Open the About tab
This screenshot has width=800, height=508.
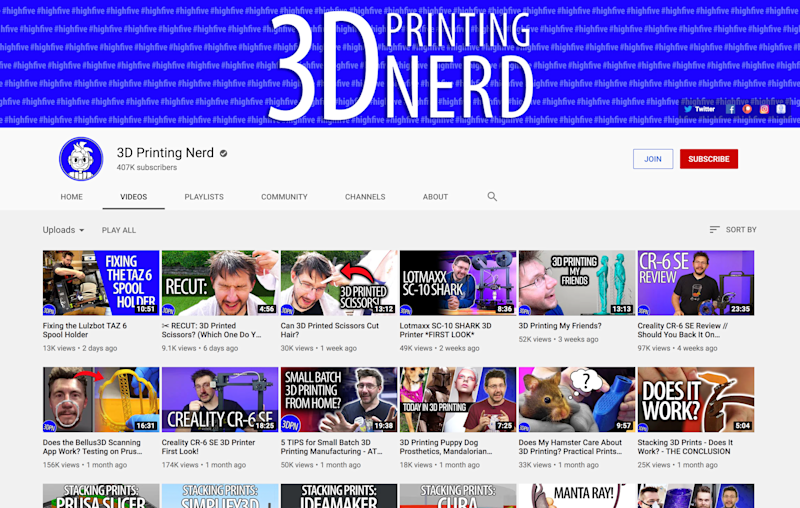435,197
